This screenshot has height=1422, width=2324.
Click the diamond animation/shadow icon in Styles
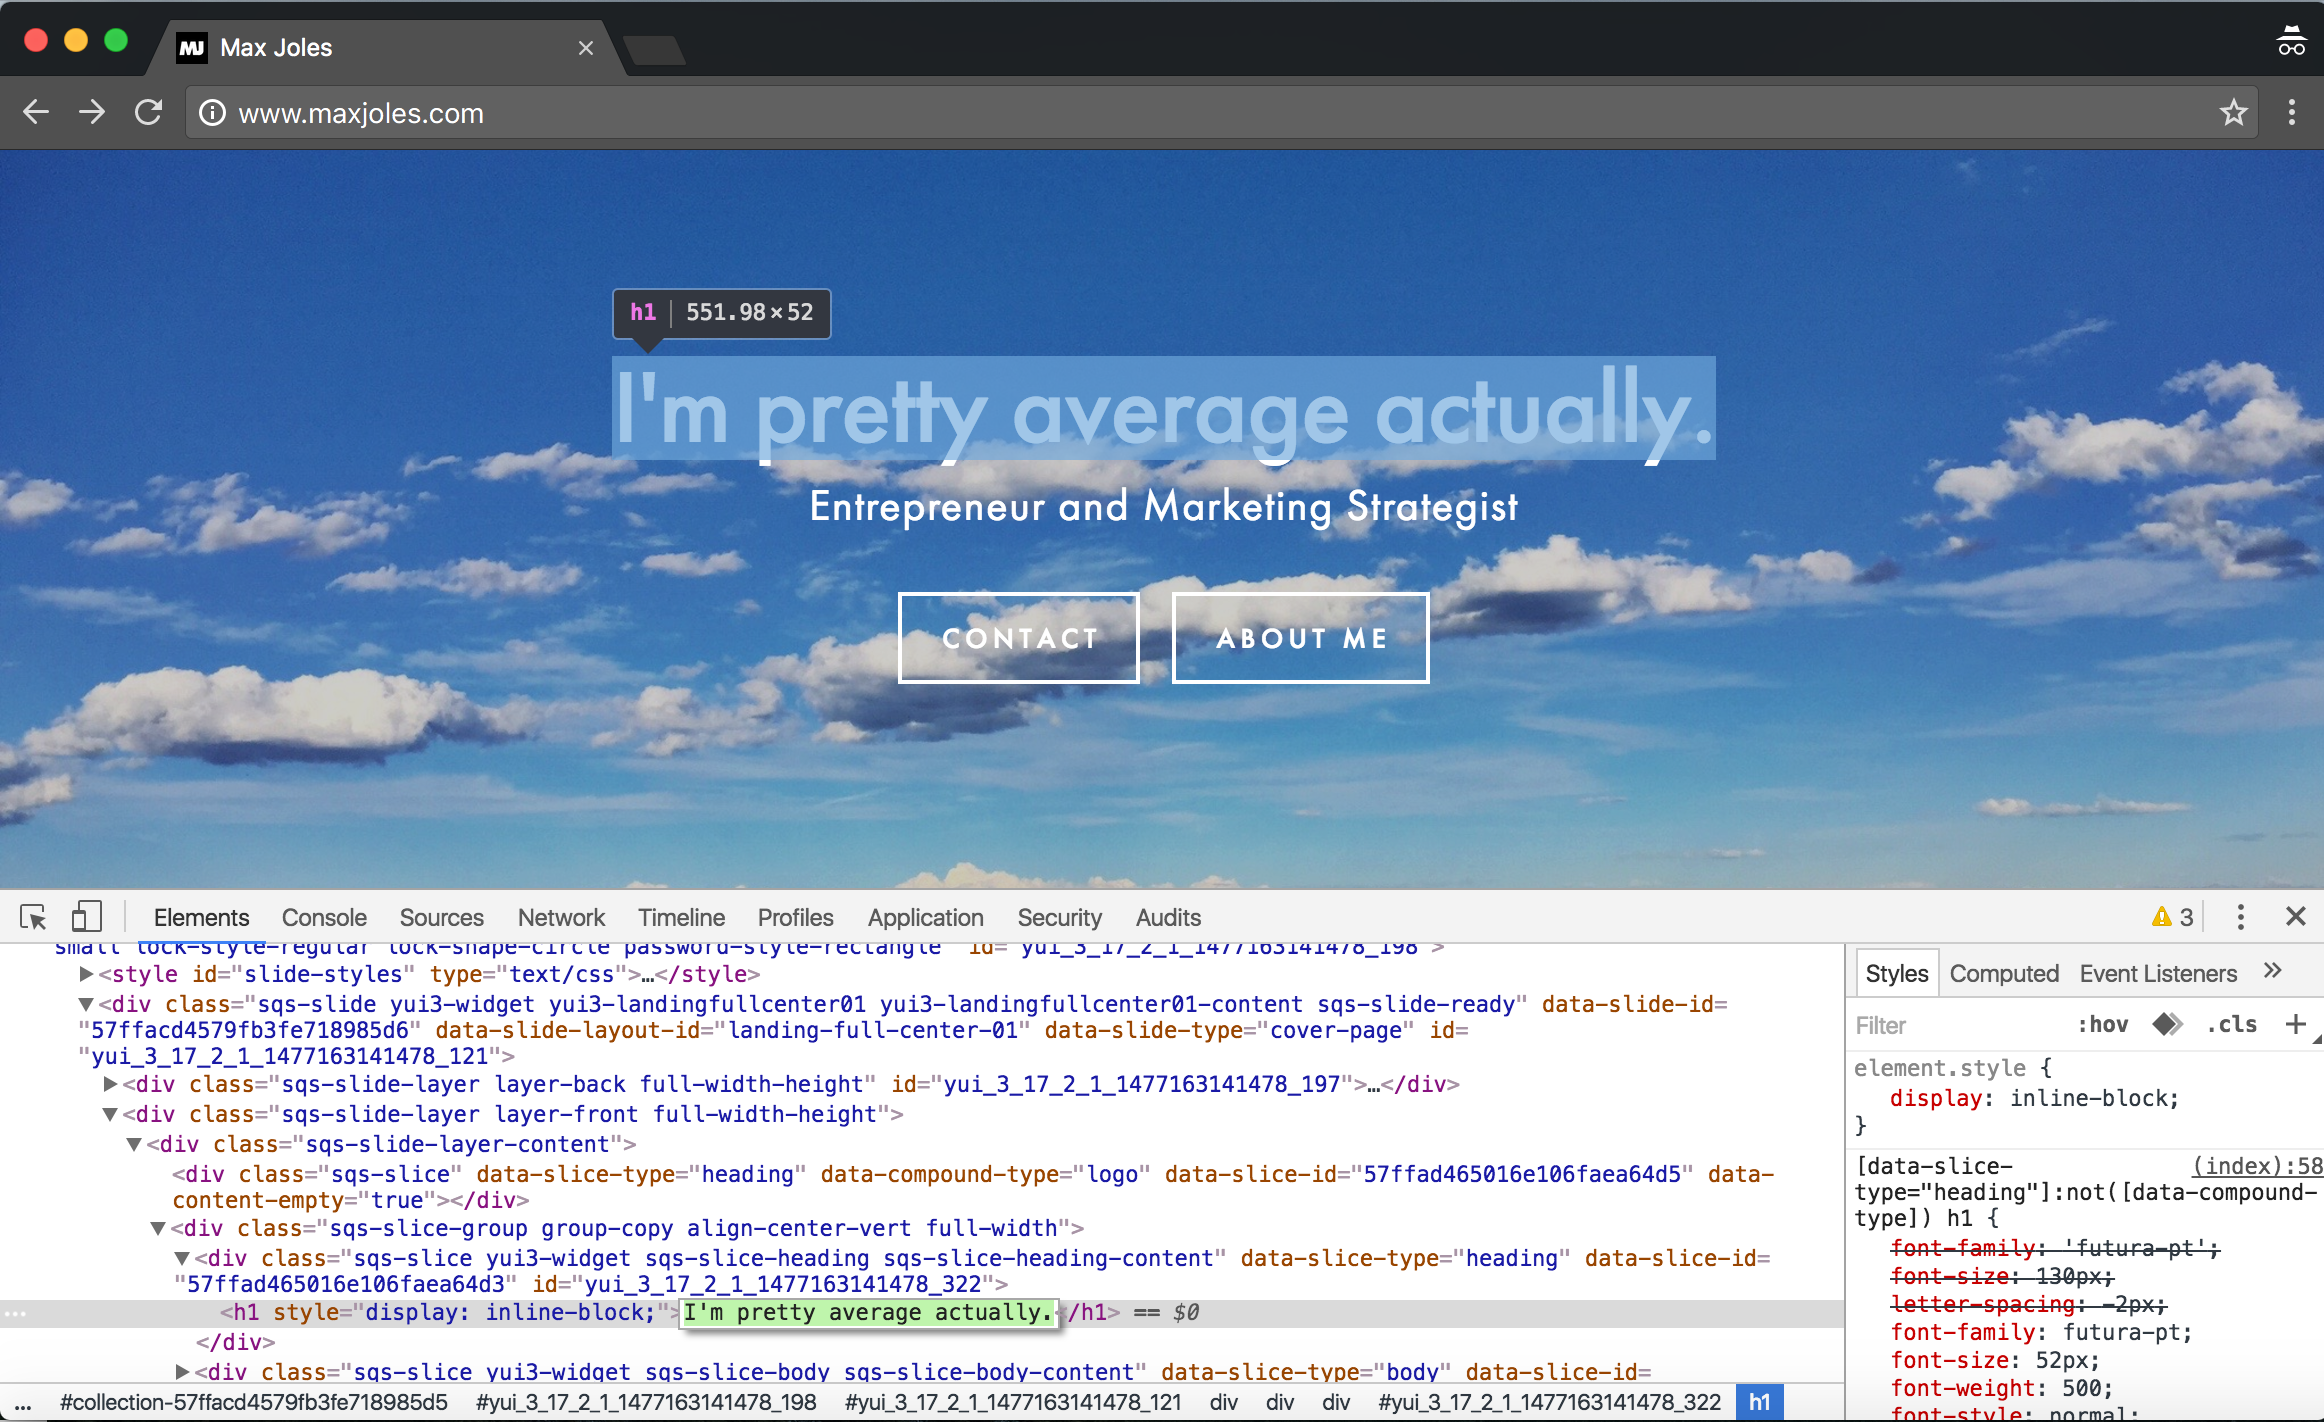point(2167,1025)
